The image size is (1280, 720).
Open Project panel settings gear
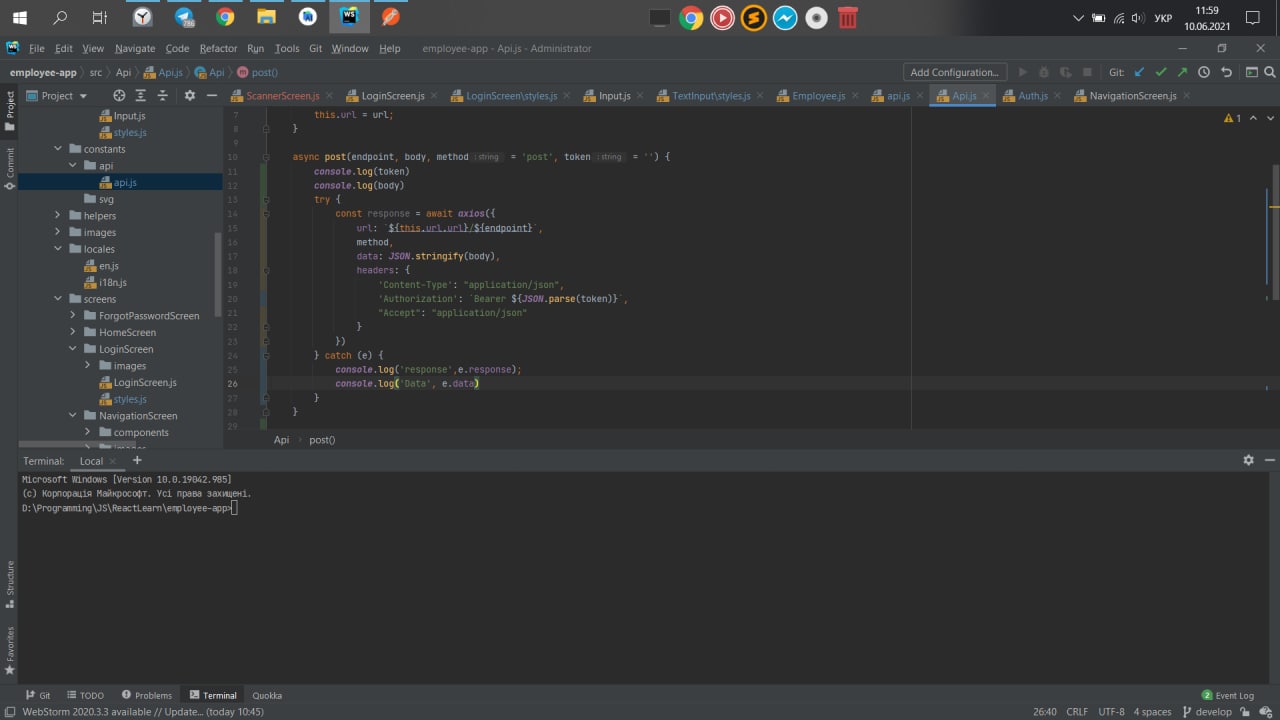pos(189,95)
